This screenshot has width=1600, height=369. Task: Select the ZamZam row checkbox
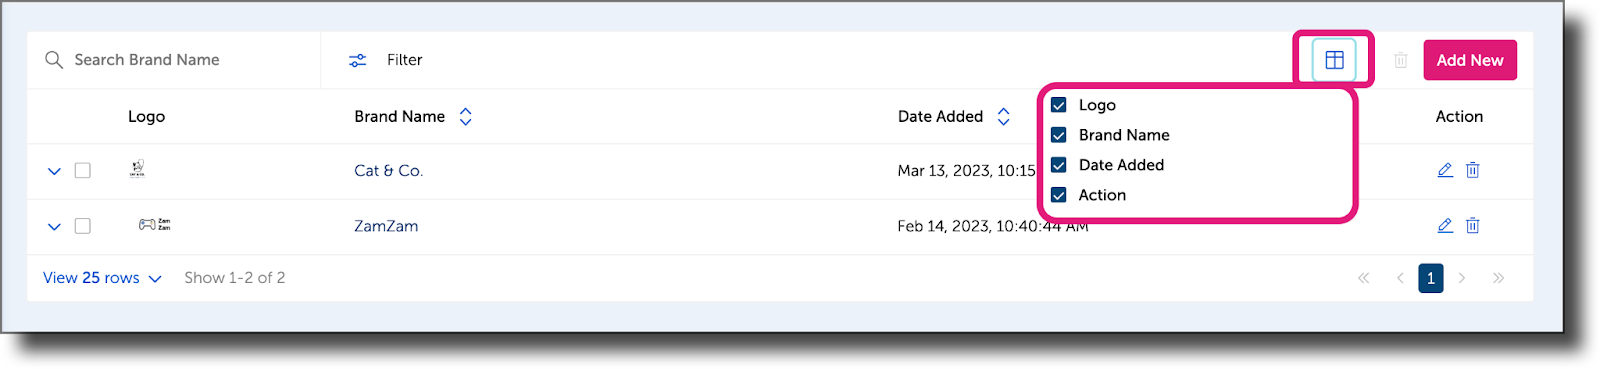pyautogui.click(x=83, y=226)
